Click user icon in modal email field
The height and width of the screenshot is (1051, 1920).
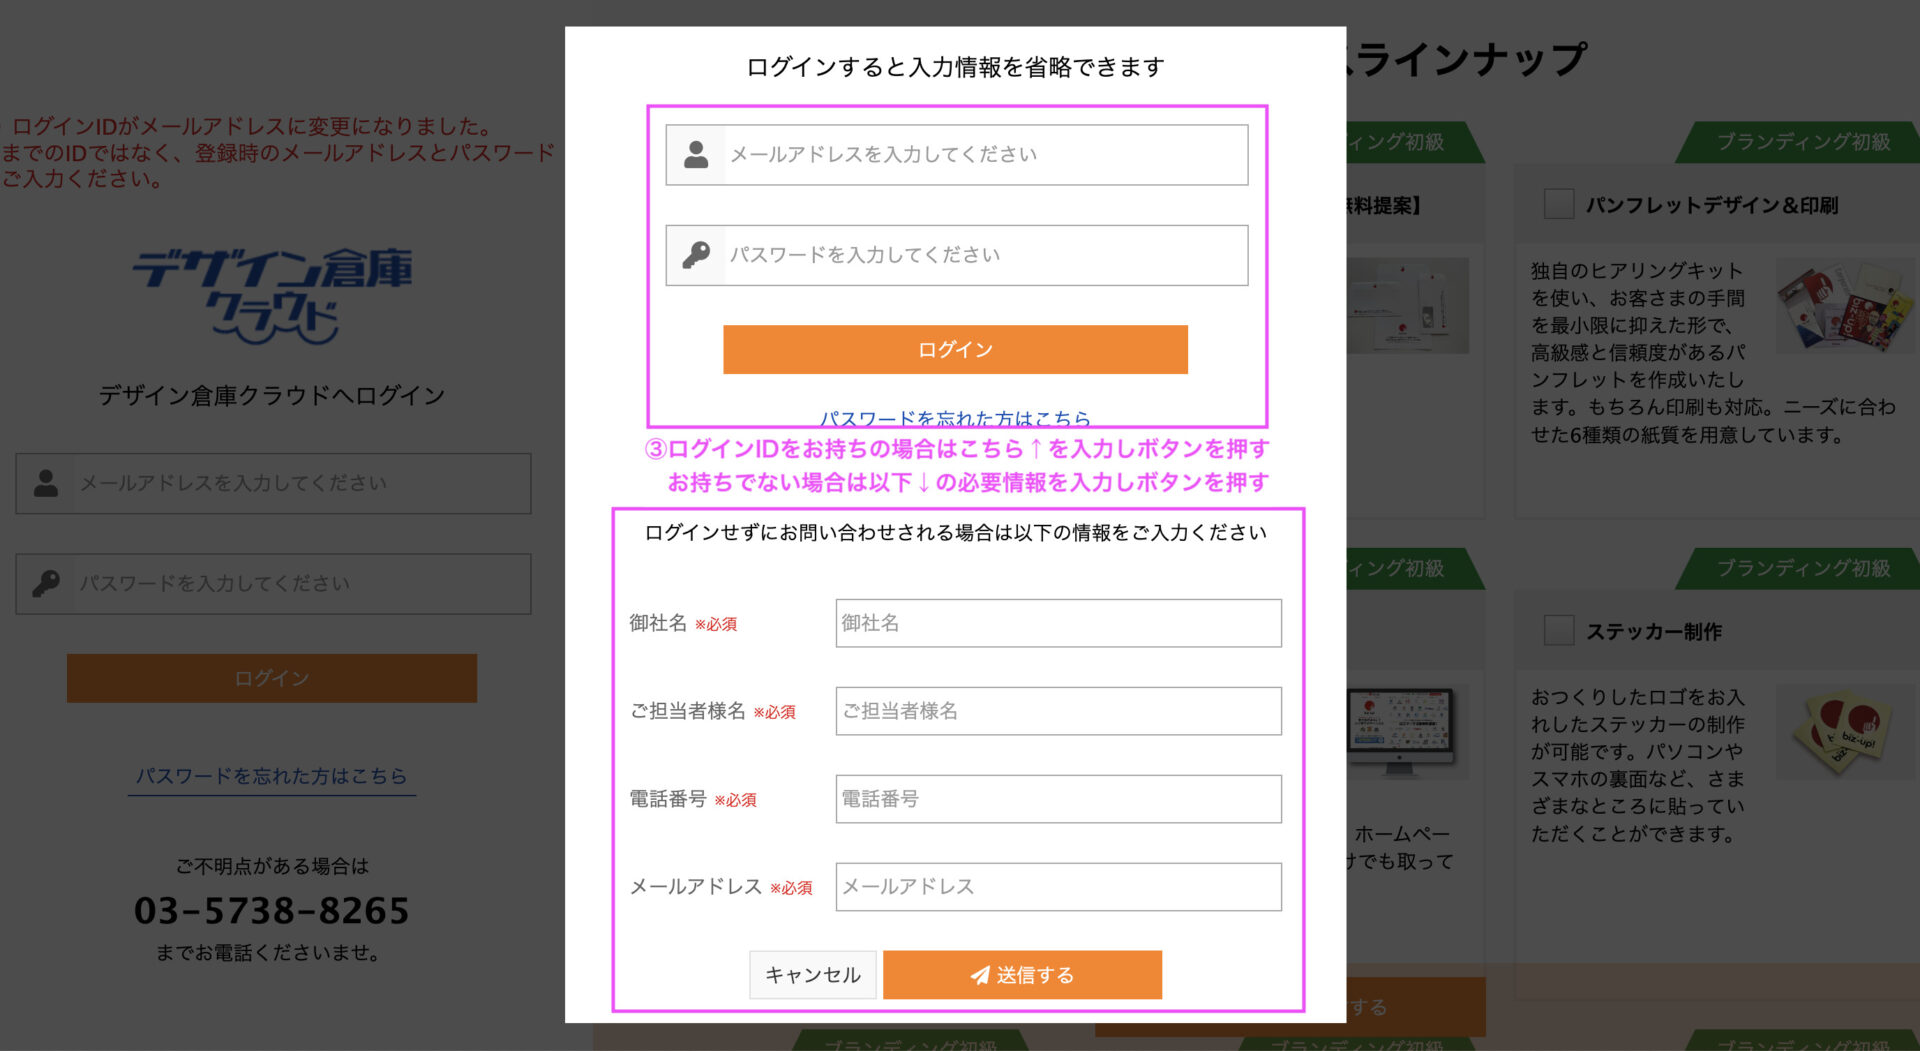pos(696,154)
